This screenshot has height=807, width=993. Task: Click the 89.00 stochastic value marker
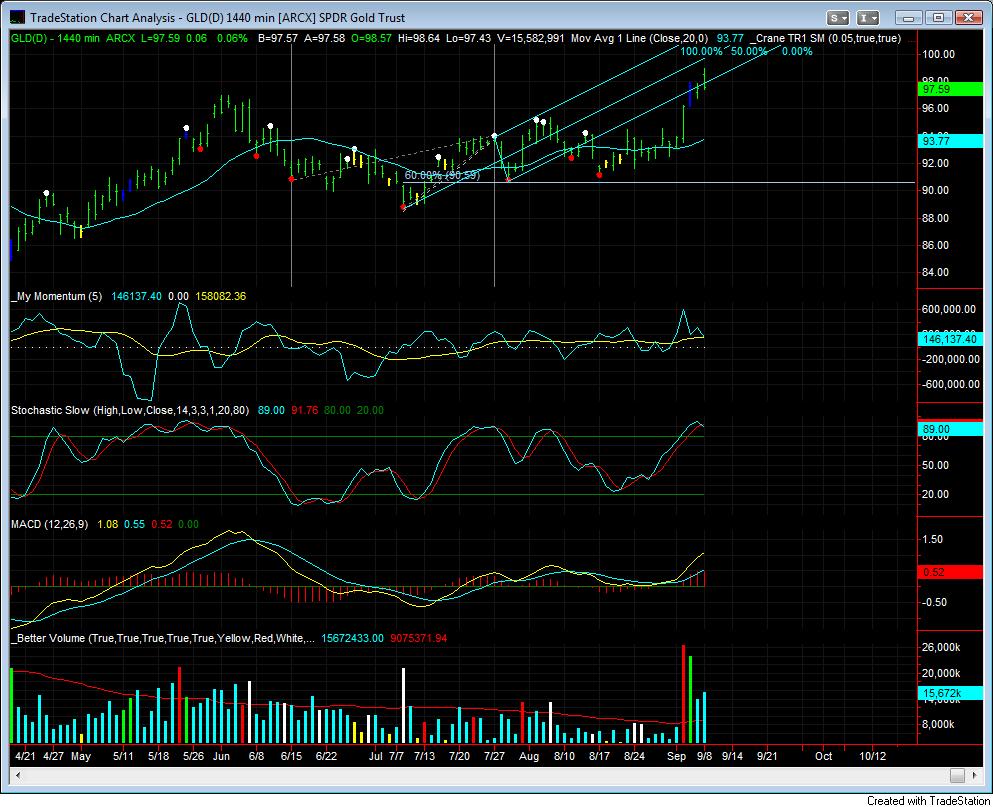pyautogui.click(x=950, y=429)
